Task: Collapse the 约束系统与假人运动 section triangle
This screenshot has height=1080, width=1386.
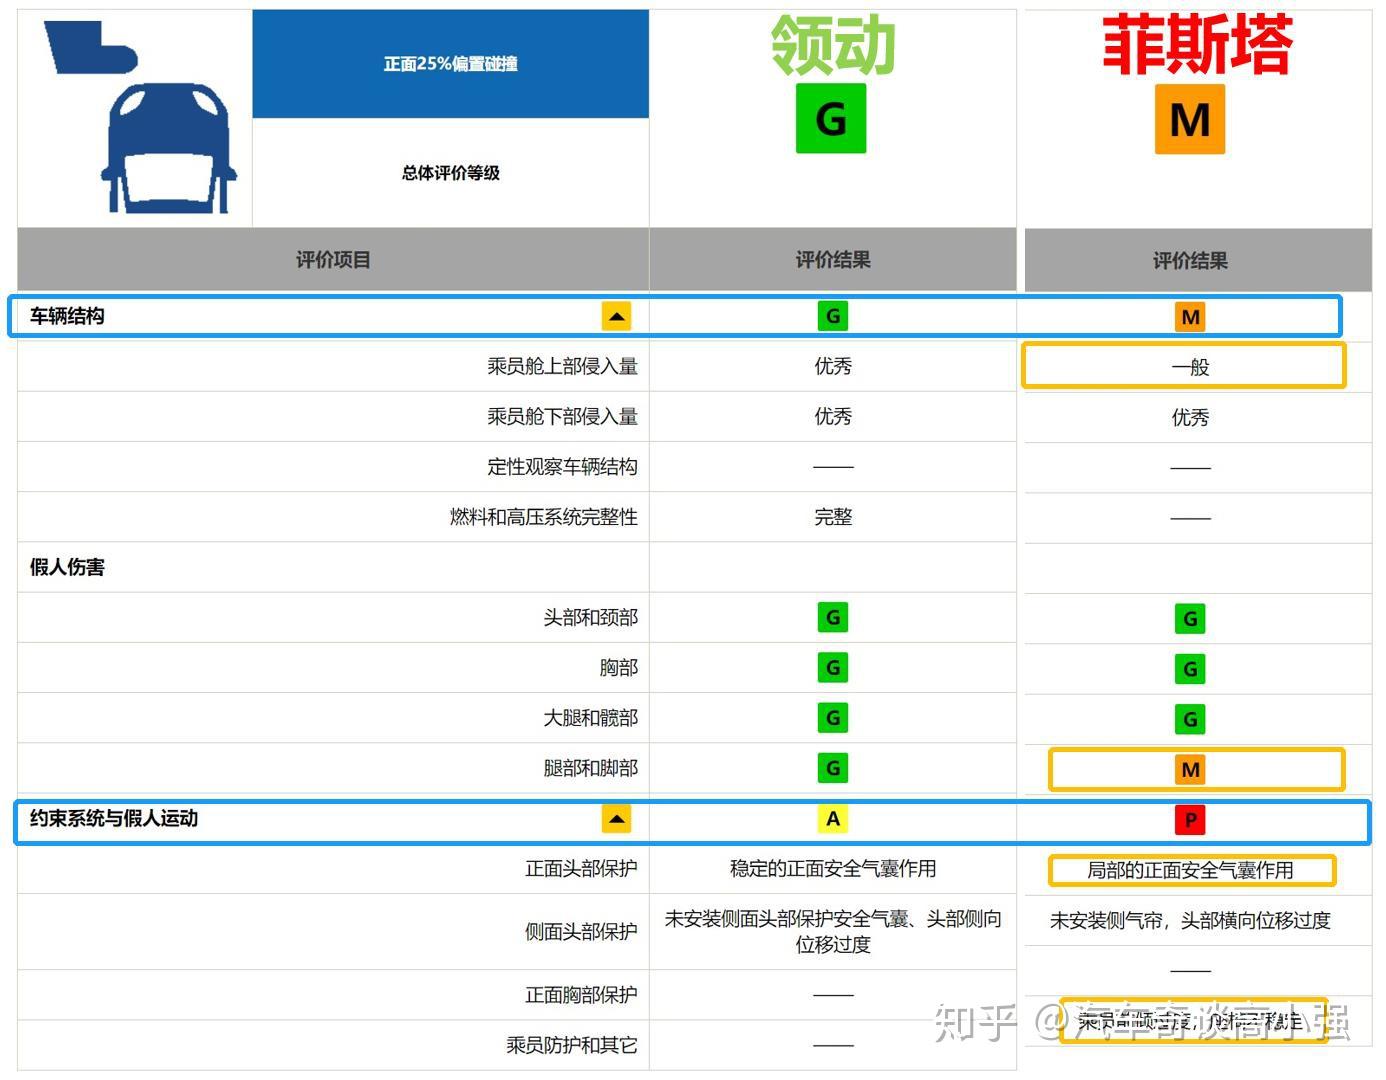Action: (617, 818)
